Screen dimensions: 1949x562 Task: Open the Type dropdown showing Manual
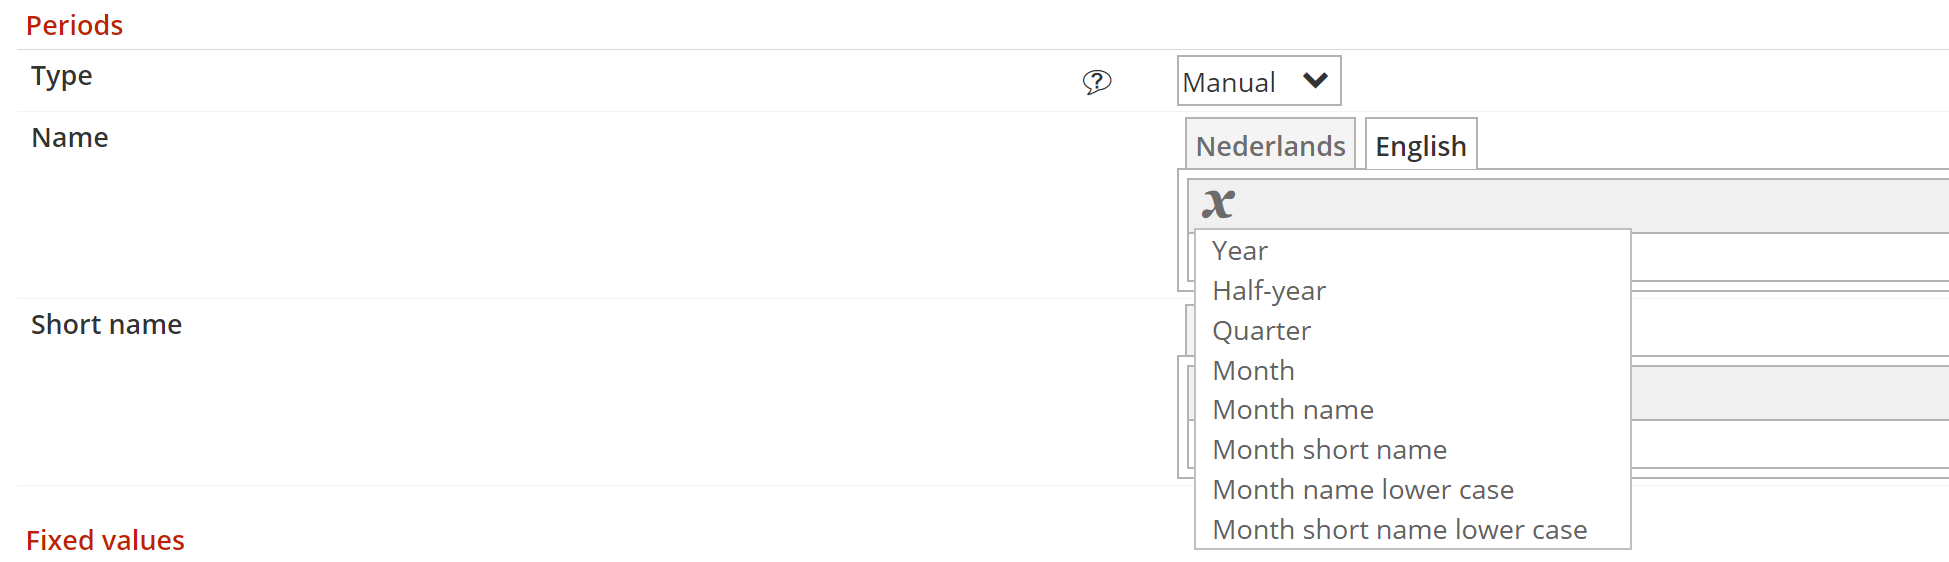pyautogui.click(x=1259, y=81)
